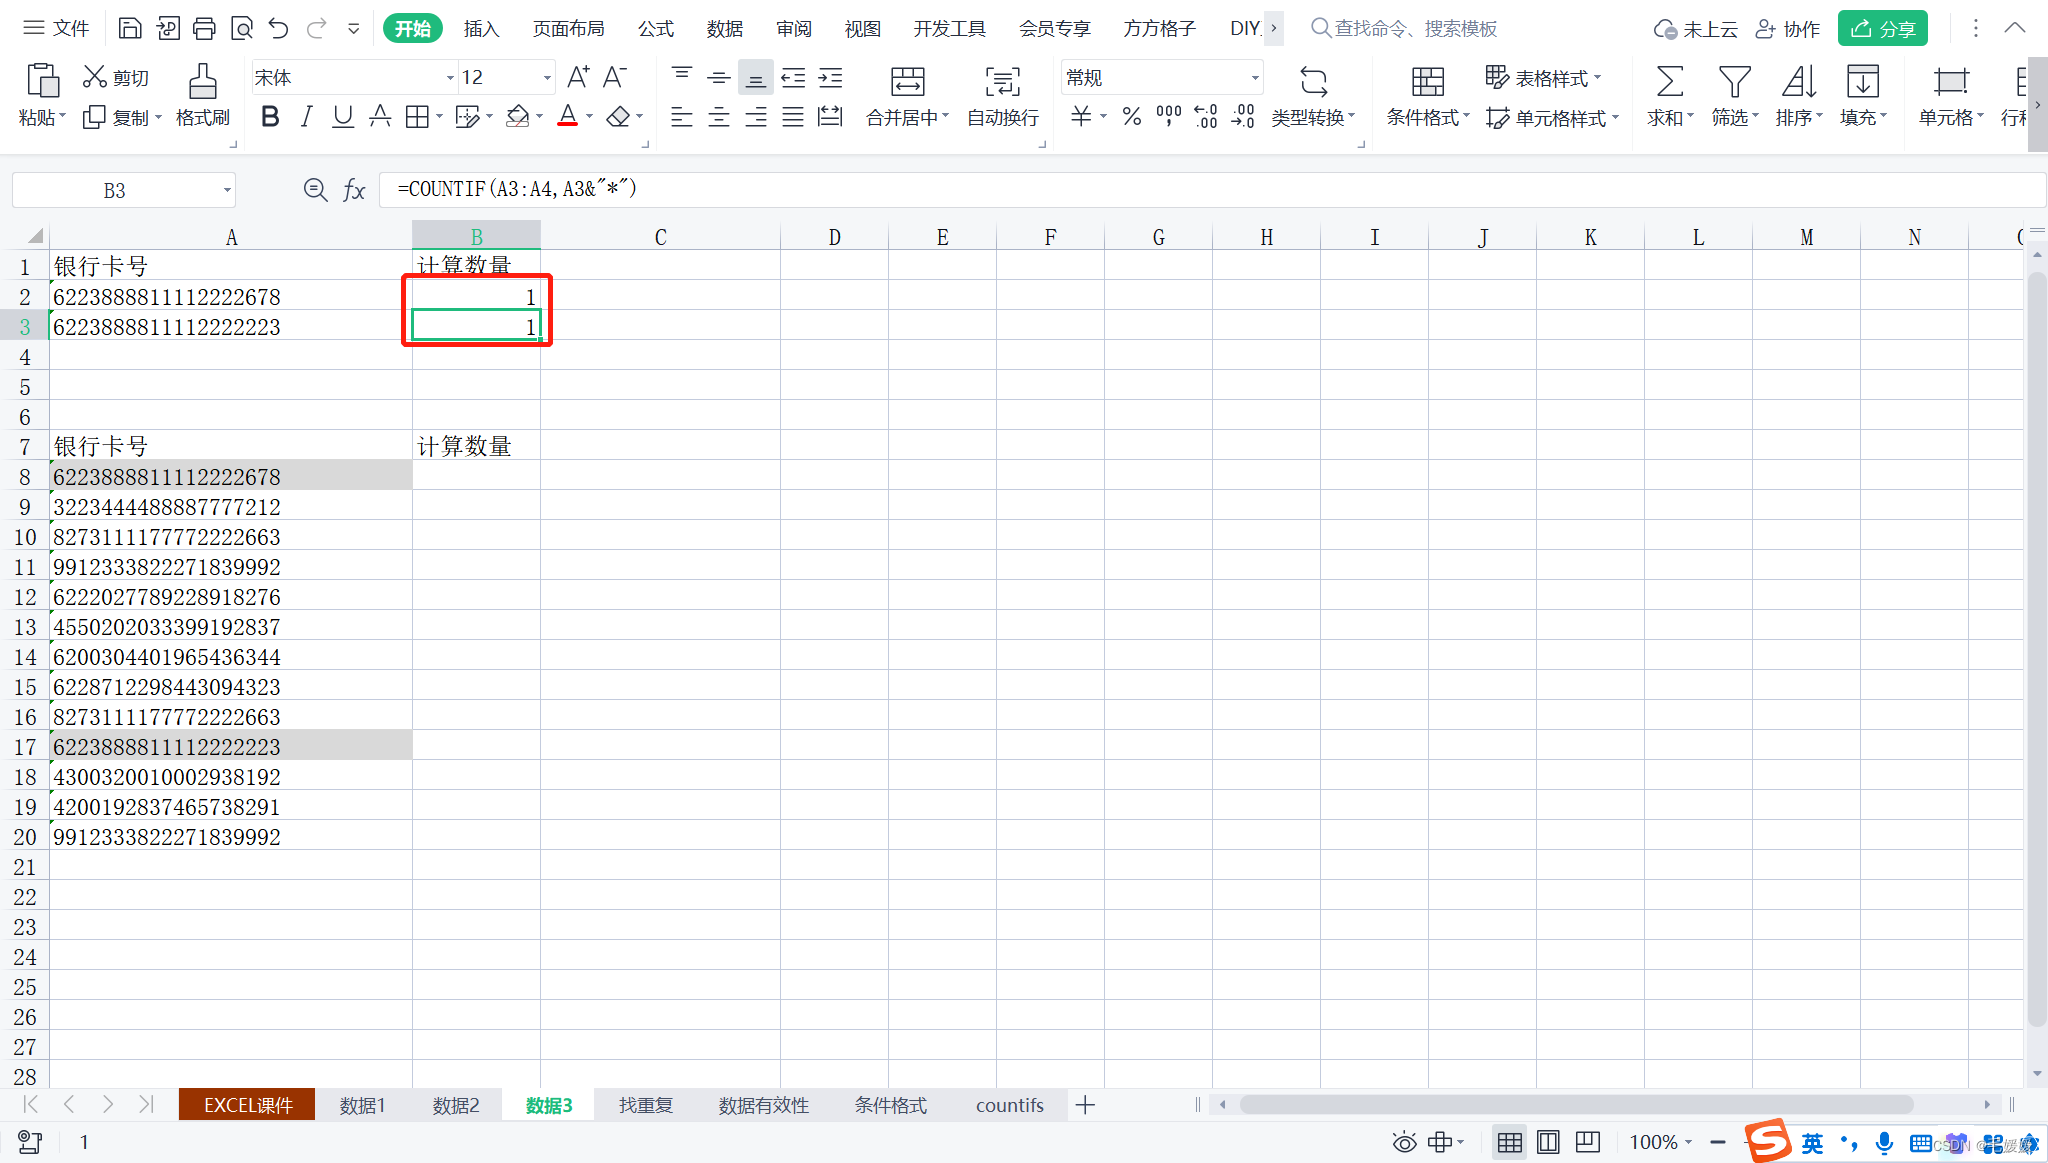Click the Sort (排序) icon

click(x=1798, y=81)
